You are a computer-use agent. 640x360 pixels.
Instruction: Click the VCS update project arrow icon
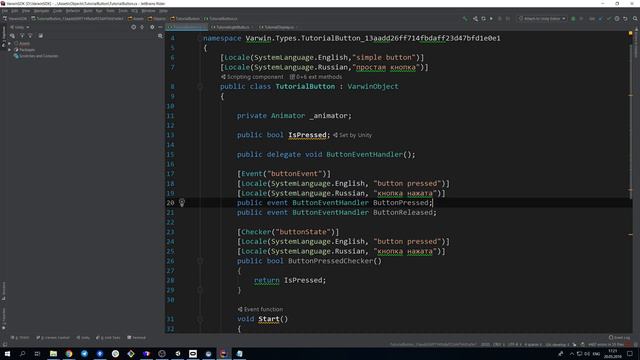600,19
